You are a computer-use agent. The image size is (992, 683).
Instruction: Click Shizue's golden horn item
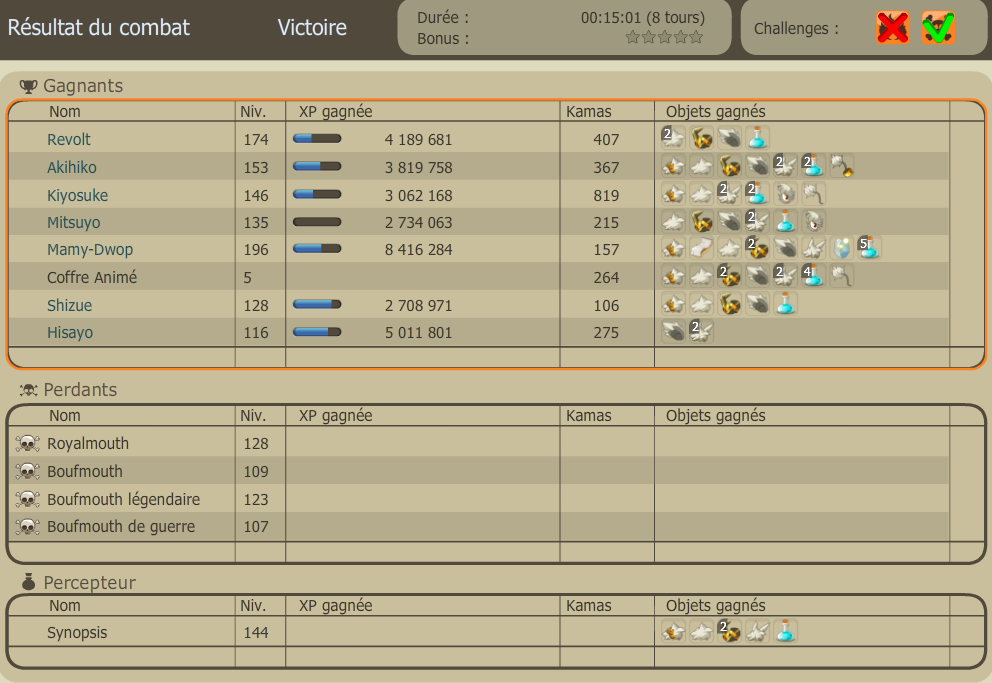point(729,304)
